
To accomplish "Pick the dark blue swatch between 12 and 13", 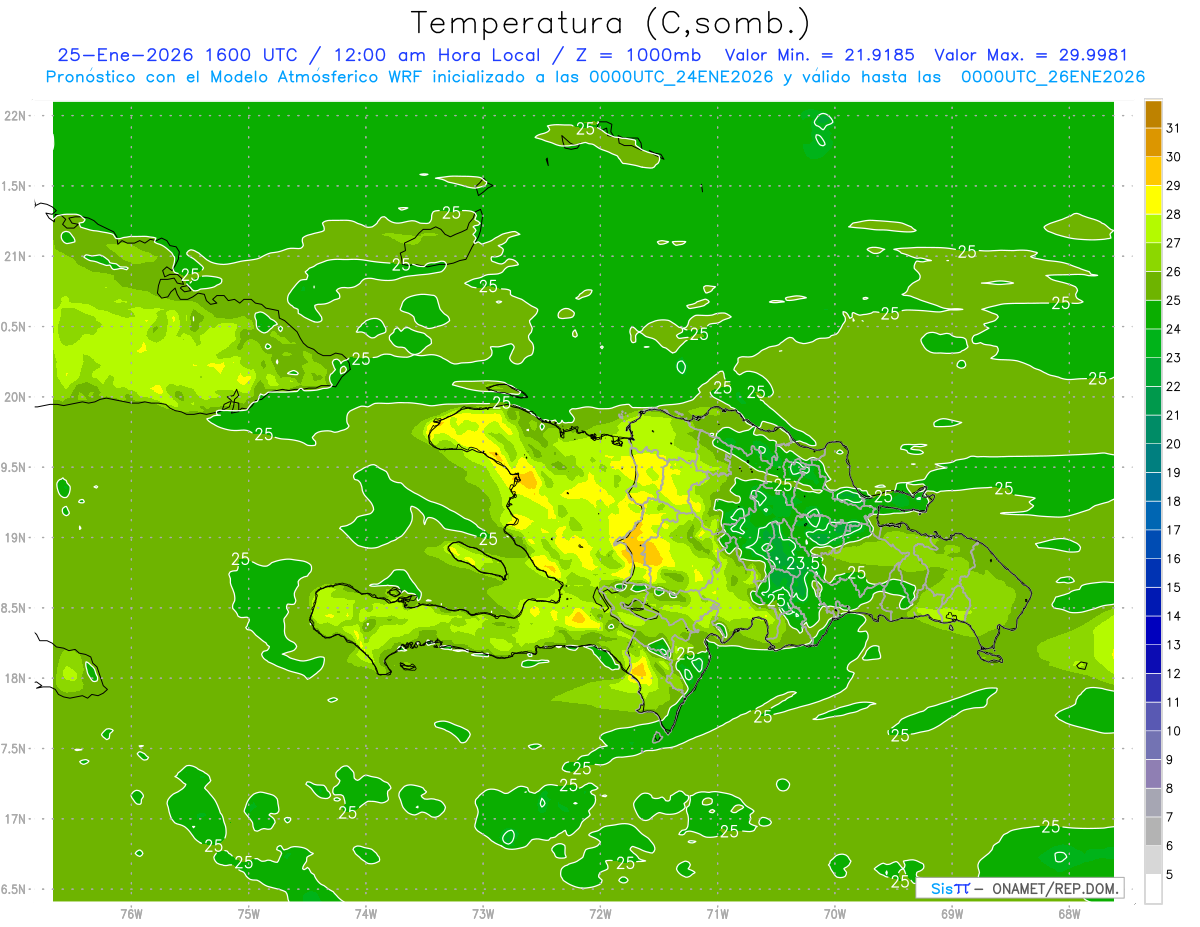I will (x=1153, y=659).
